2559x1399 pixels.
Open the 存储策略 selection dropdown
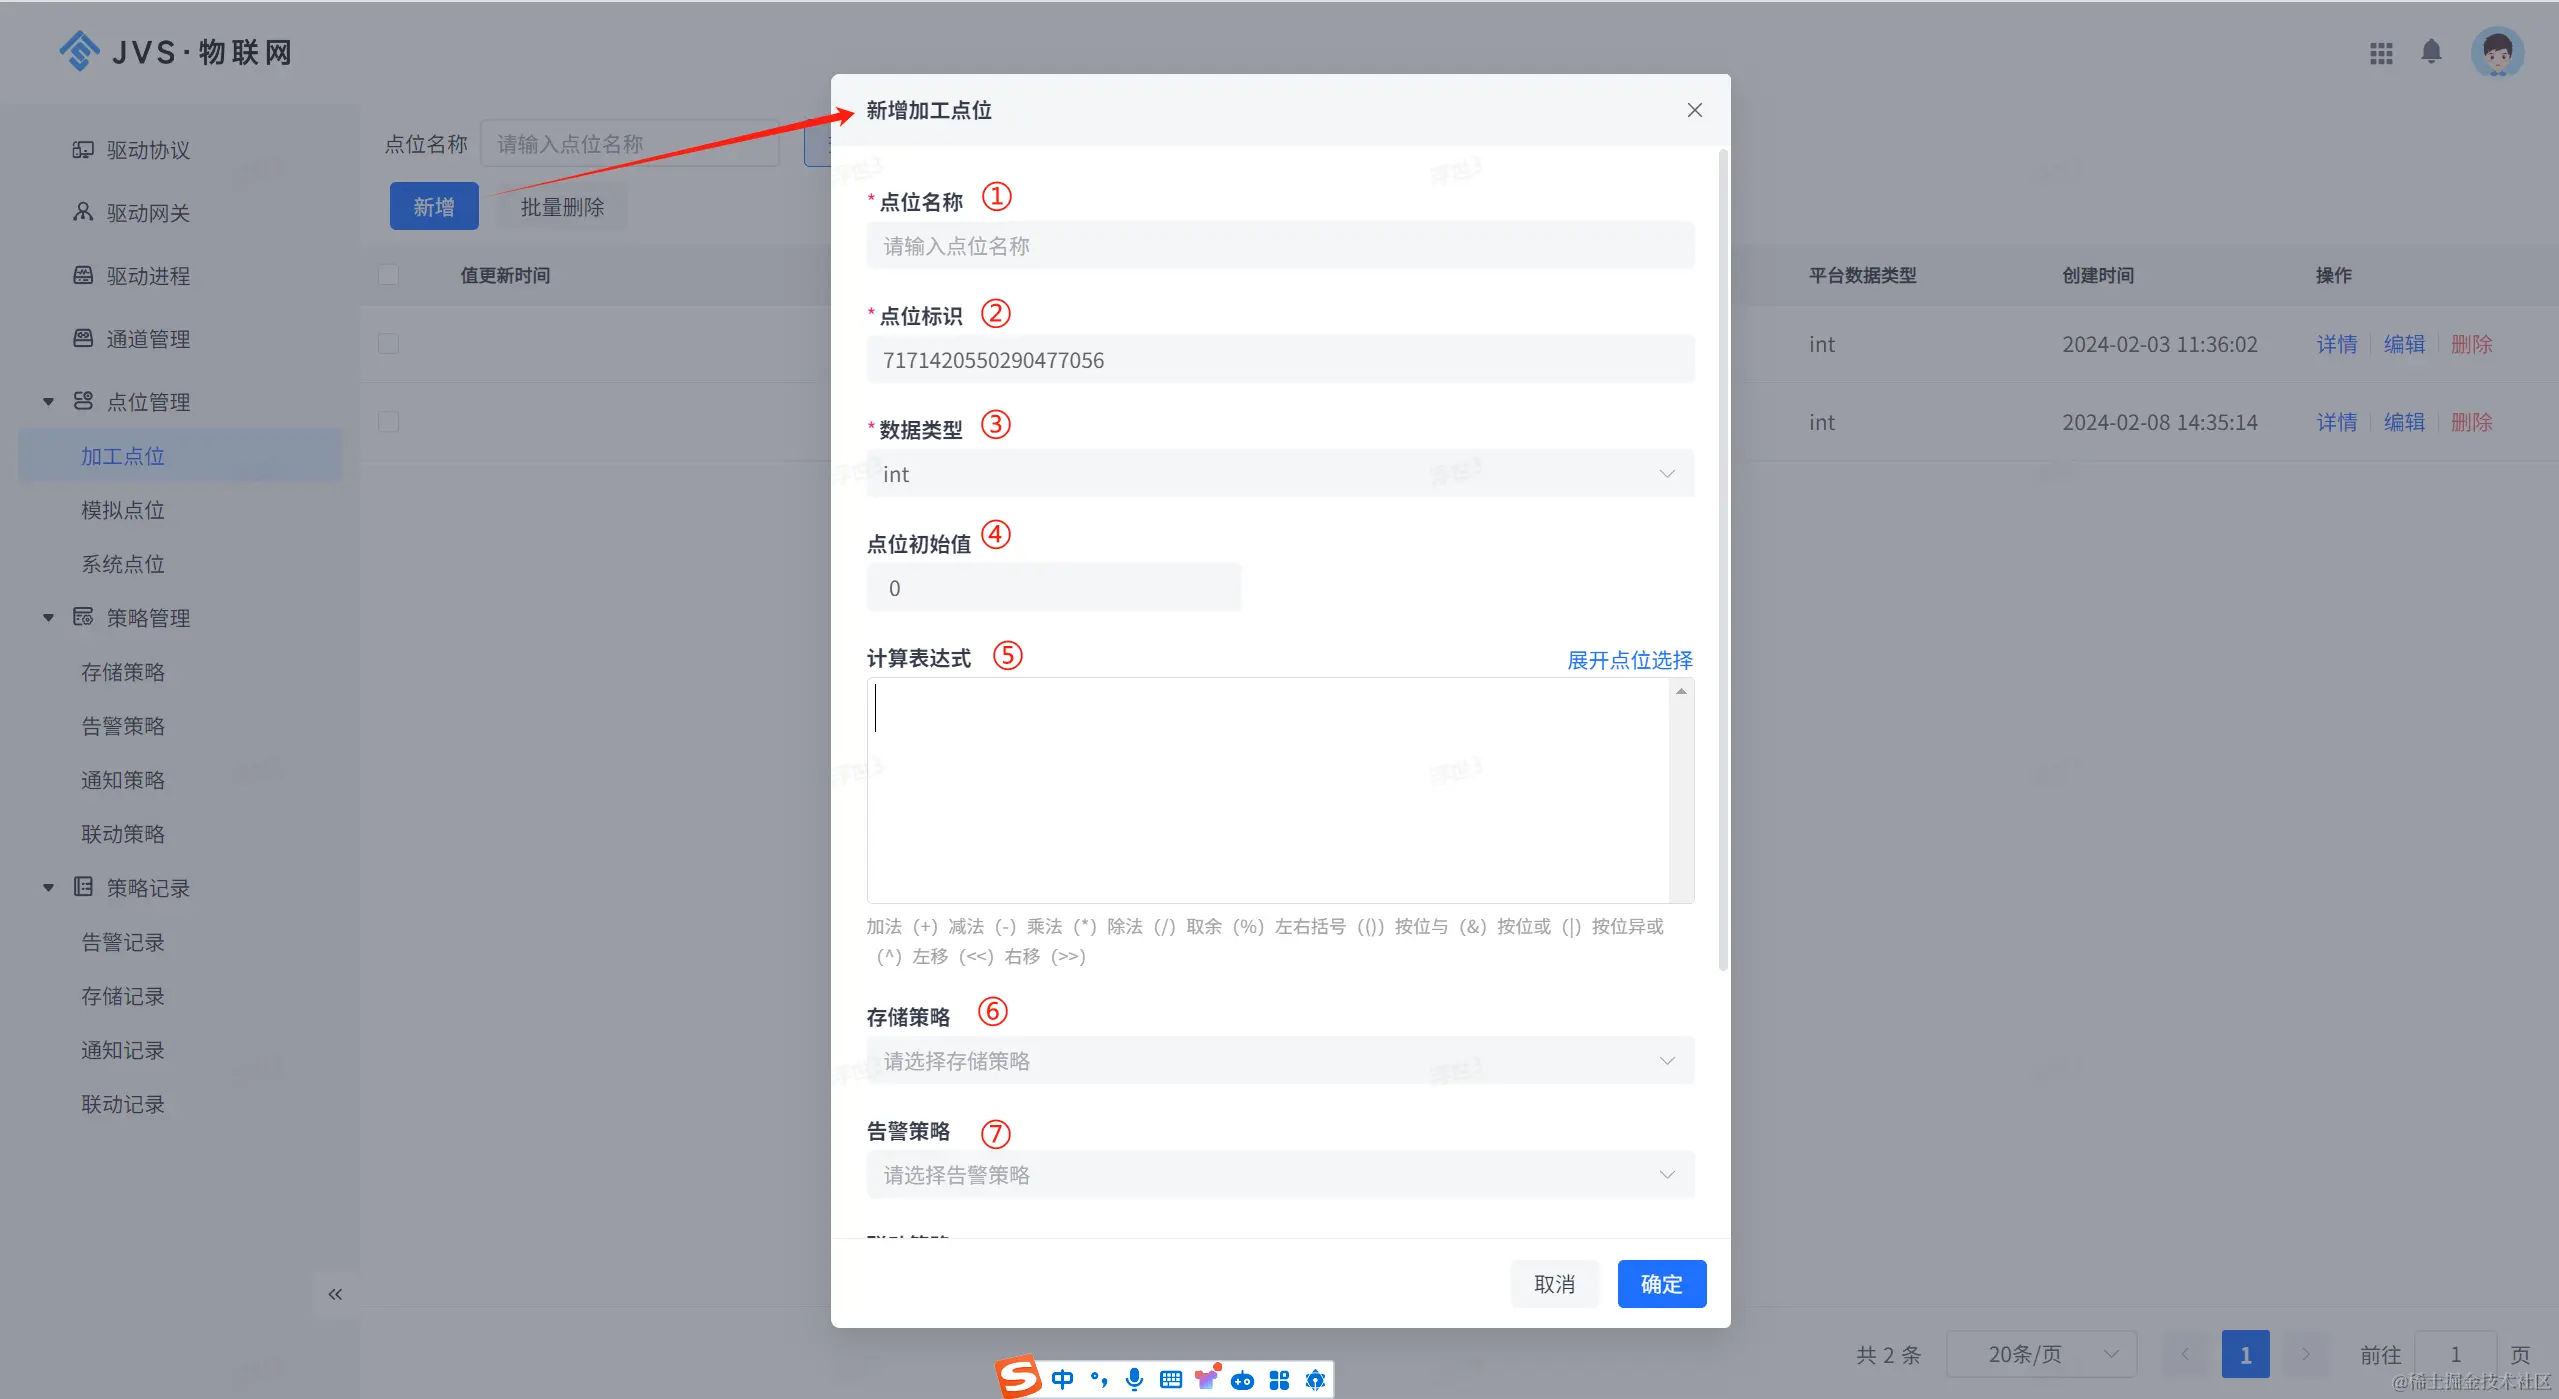point(1279,1061)
